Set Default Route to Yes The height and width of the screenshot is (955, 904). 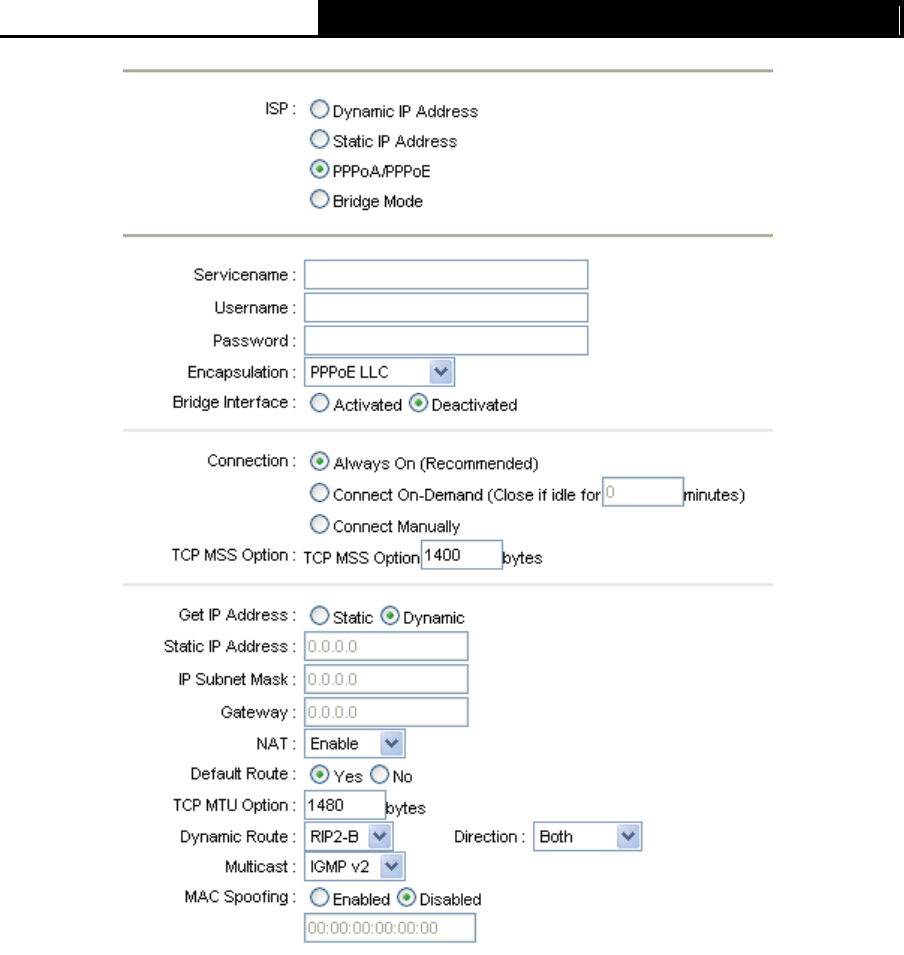click(319, 774)
